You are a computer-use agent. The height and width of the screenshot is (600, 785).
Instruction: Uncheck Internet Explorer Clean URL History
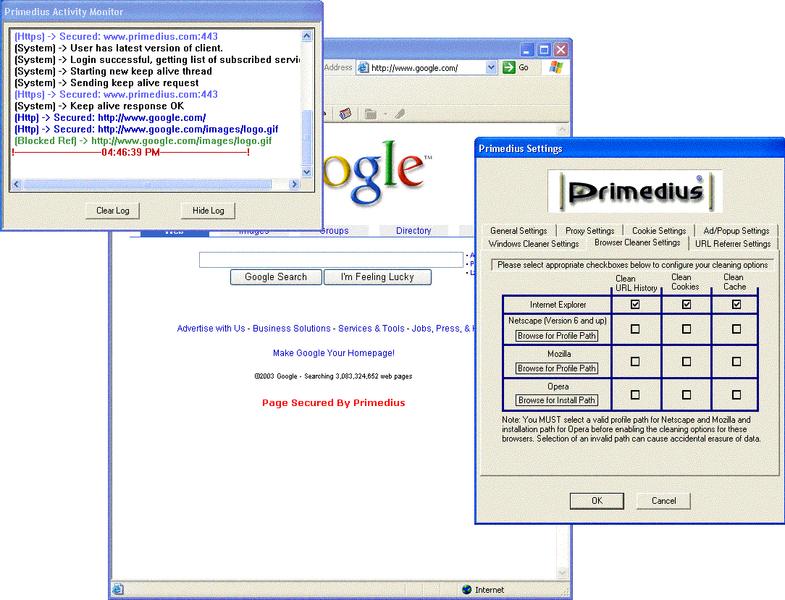coord(635,304)
